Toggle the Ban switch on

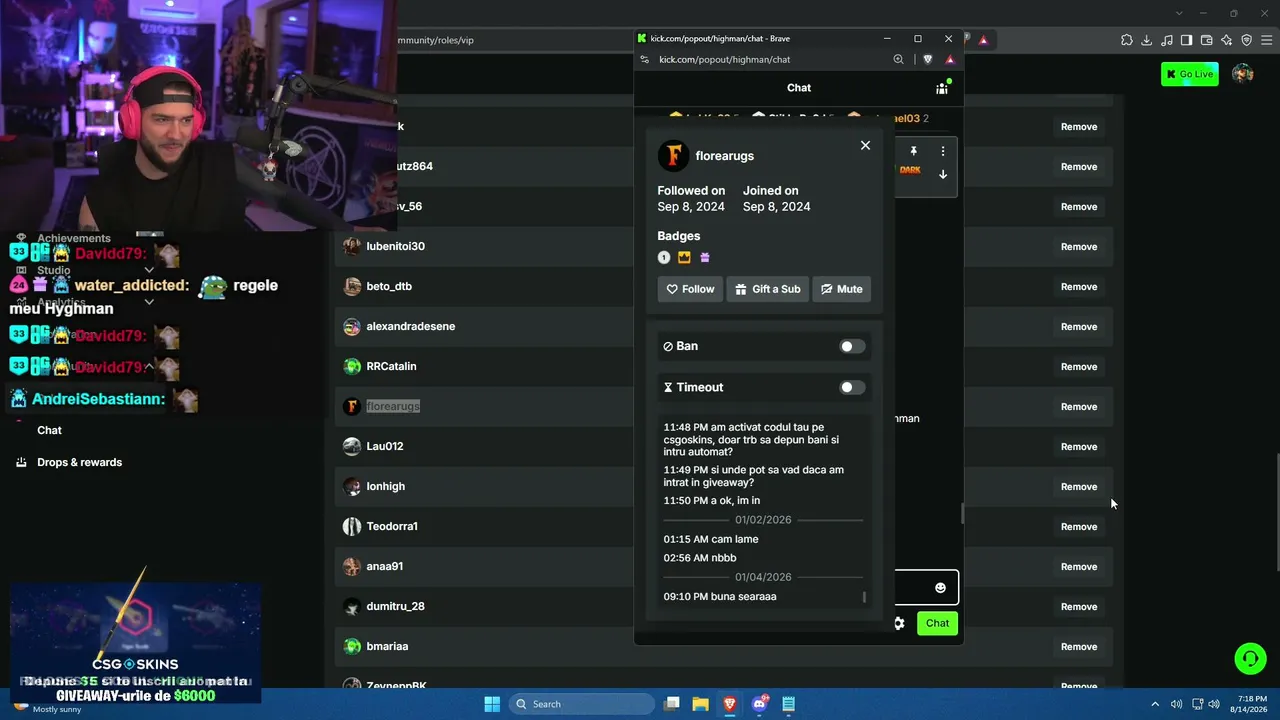tap(851, 346)
